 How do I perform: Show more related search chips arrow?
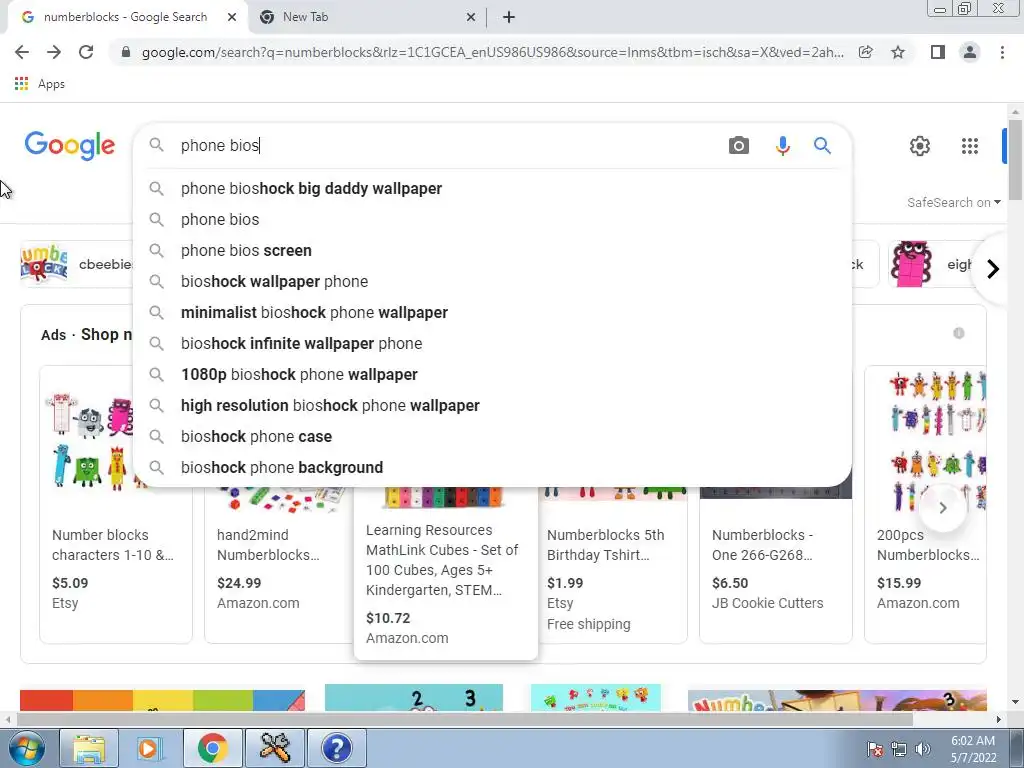tap(993, 268)
